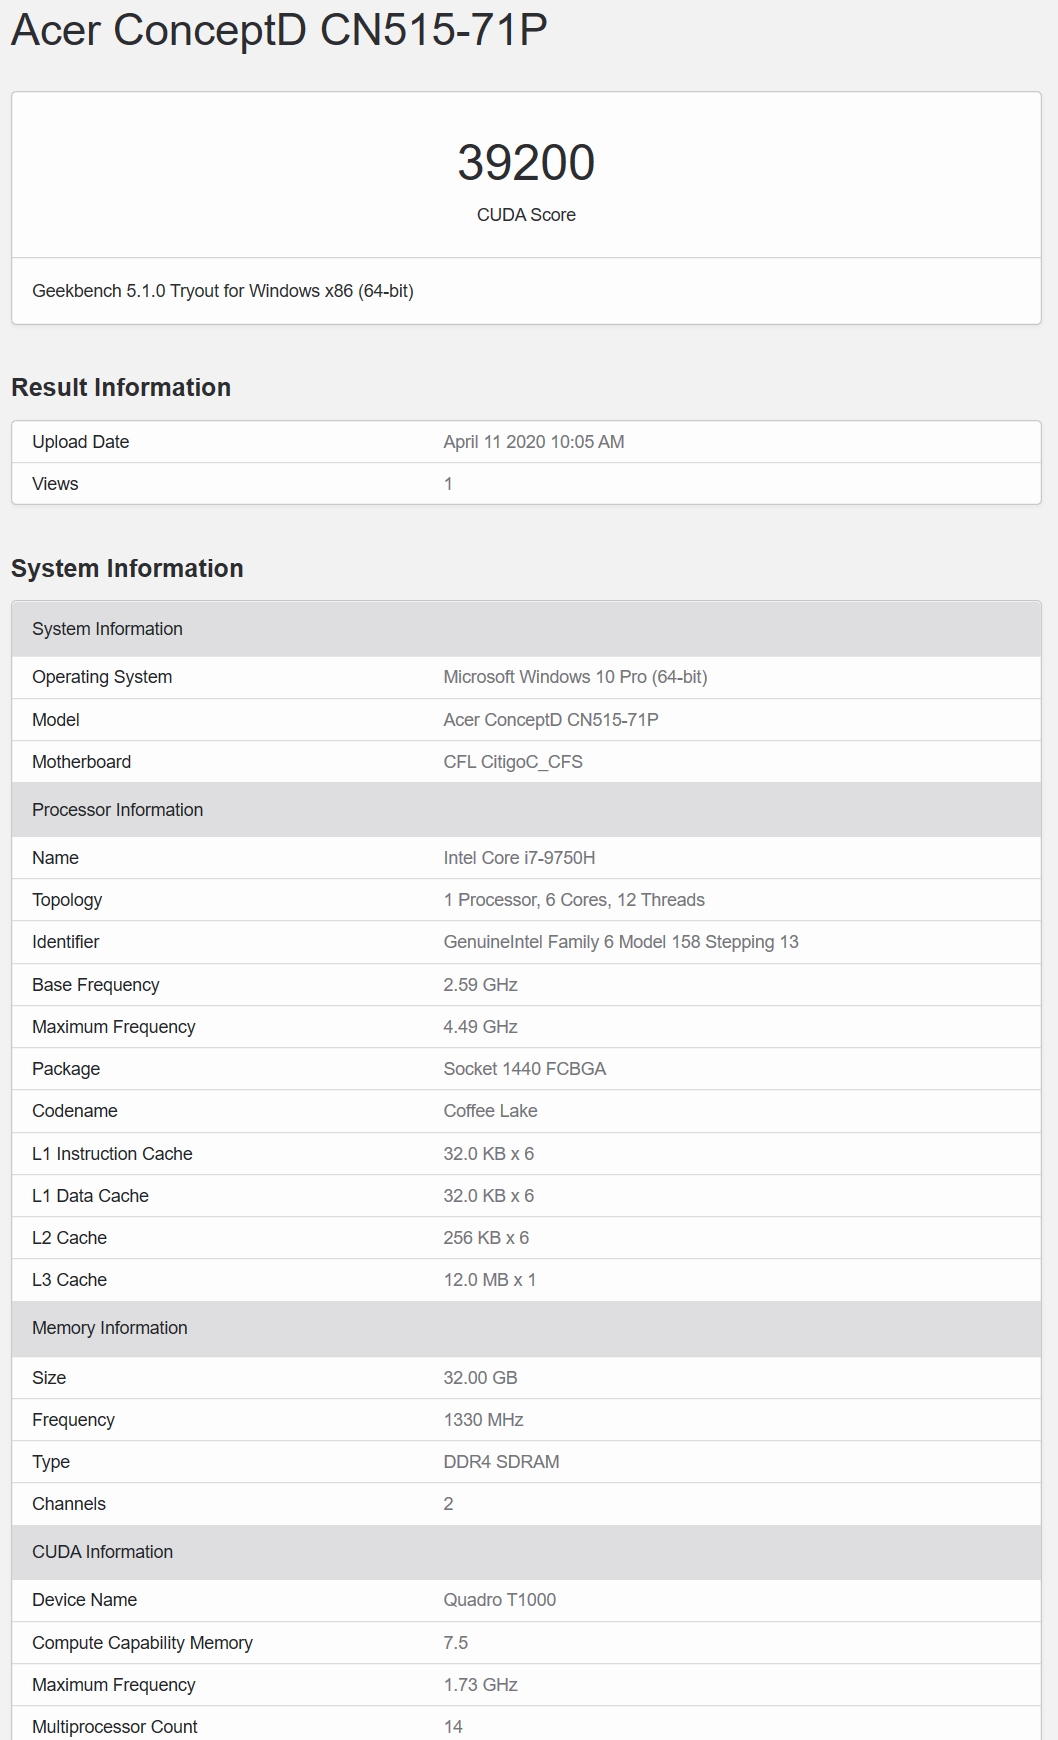Click the Identifier GenuineIntel Family 6 value
The height and width of the screenshot is (1740, 1058).
coord(621,942)
